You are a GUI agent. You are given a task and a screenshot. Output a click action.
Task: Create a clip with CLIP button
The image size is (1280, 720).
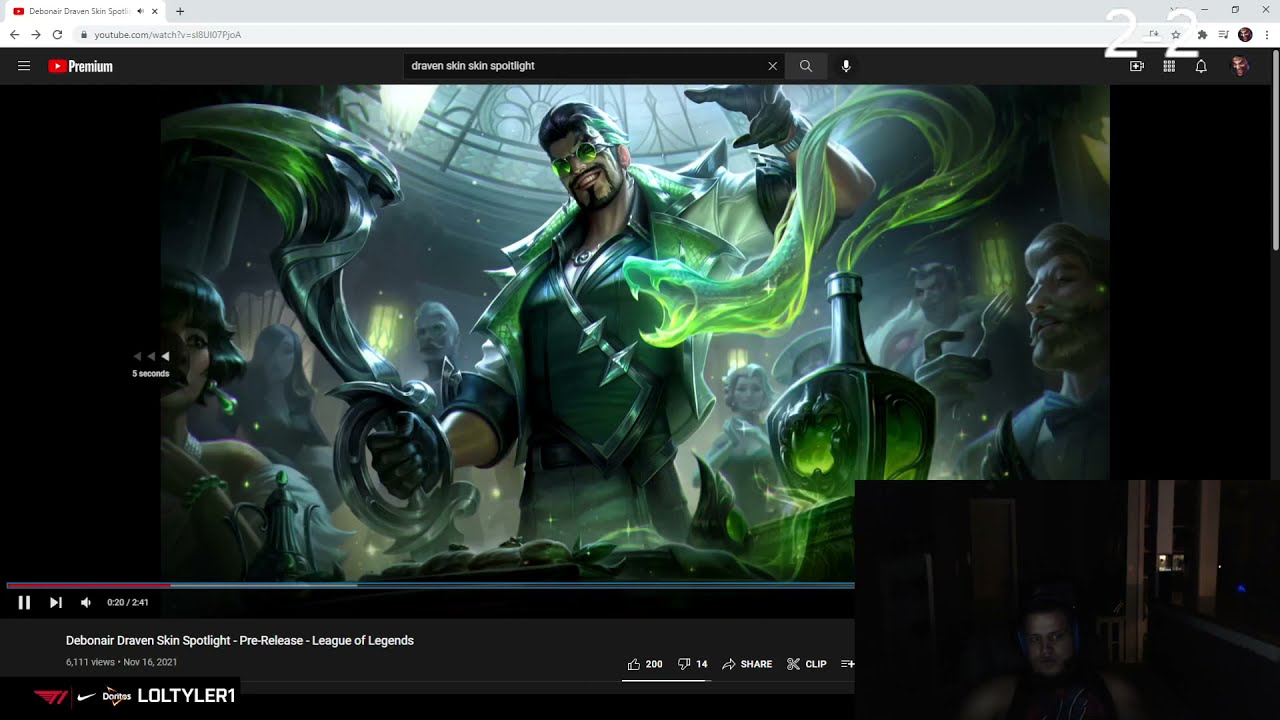click(806, 664)
